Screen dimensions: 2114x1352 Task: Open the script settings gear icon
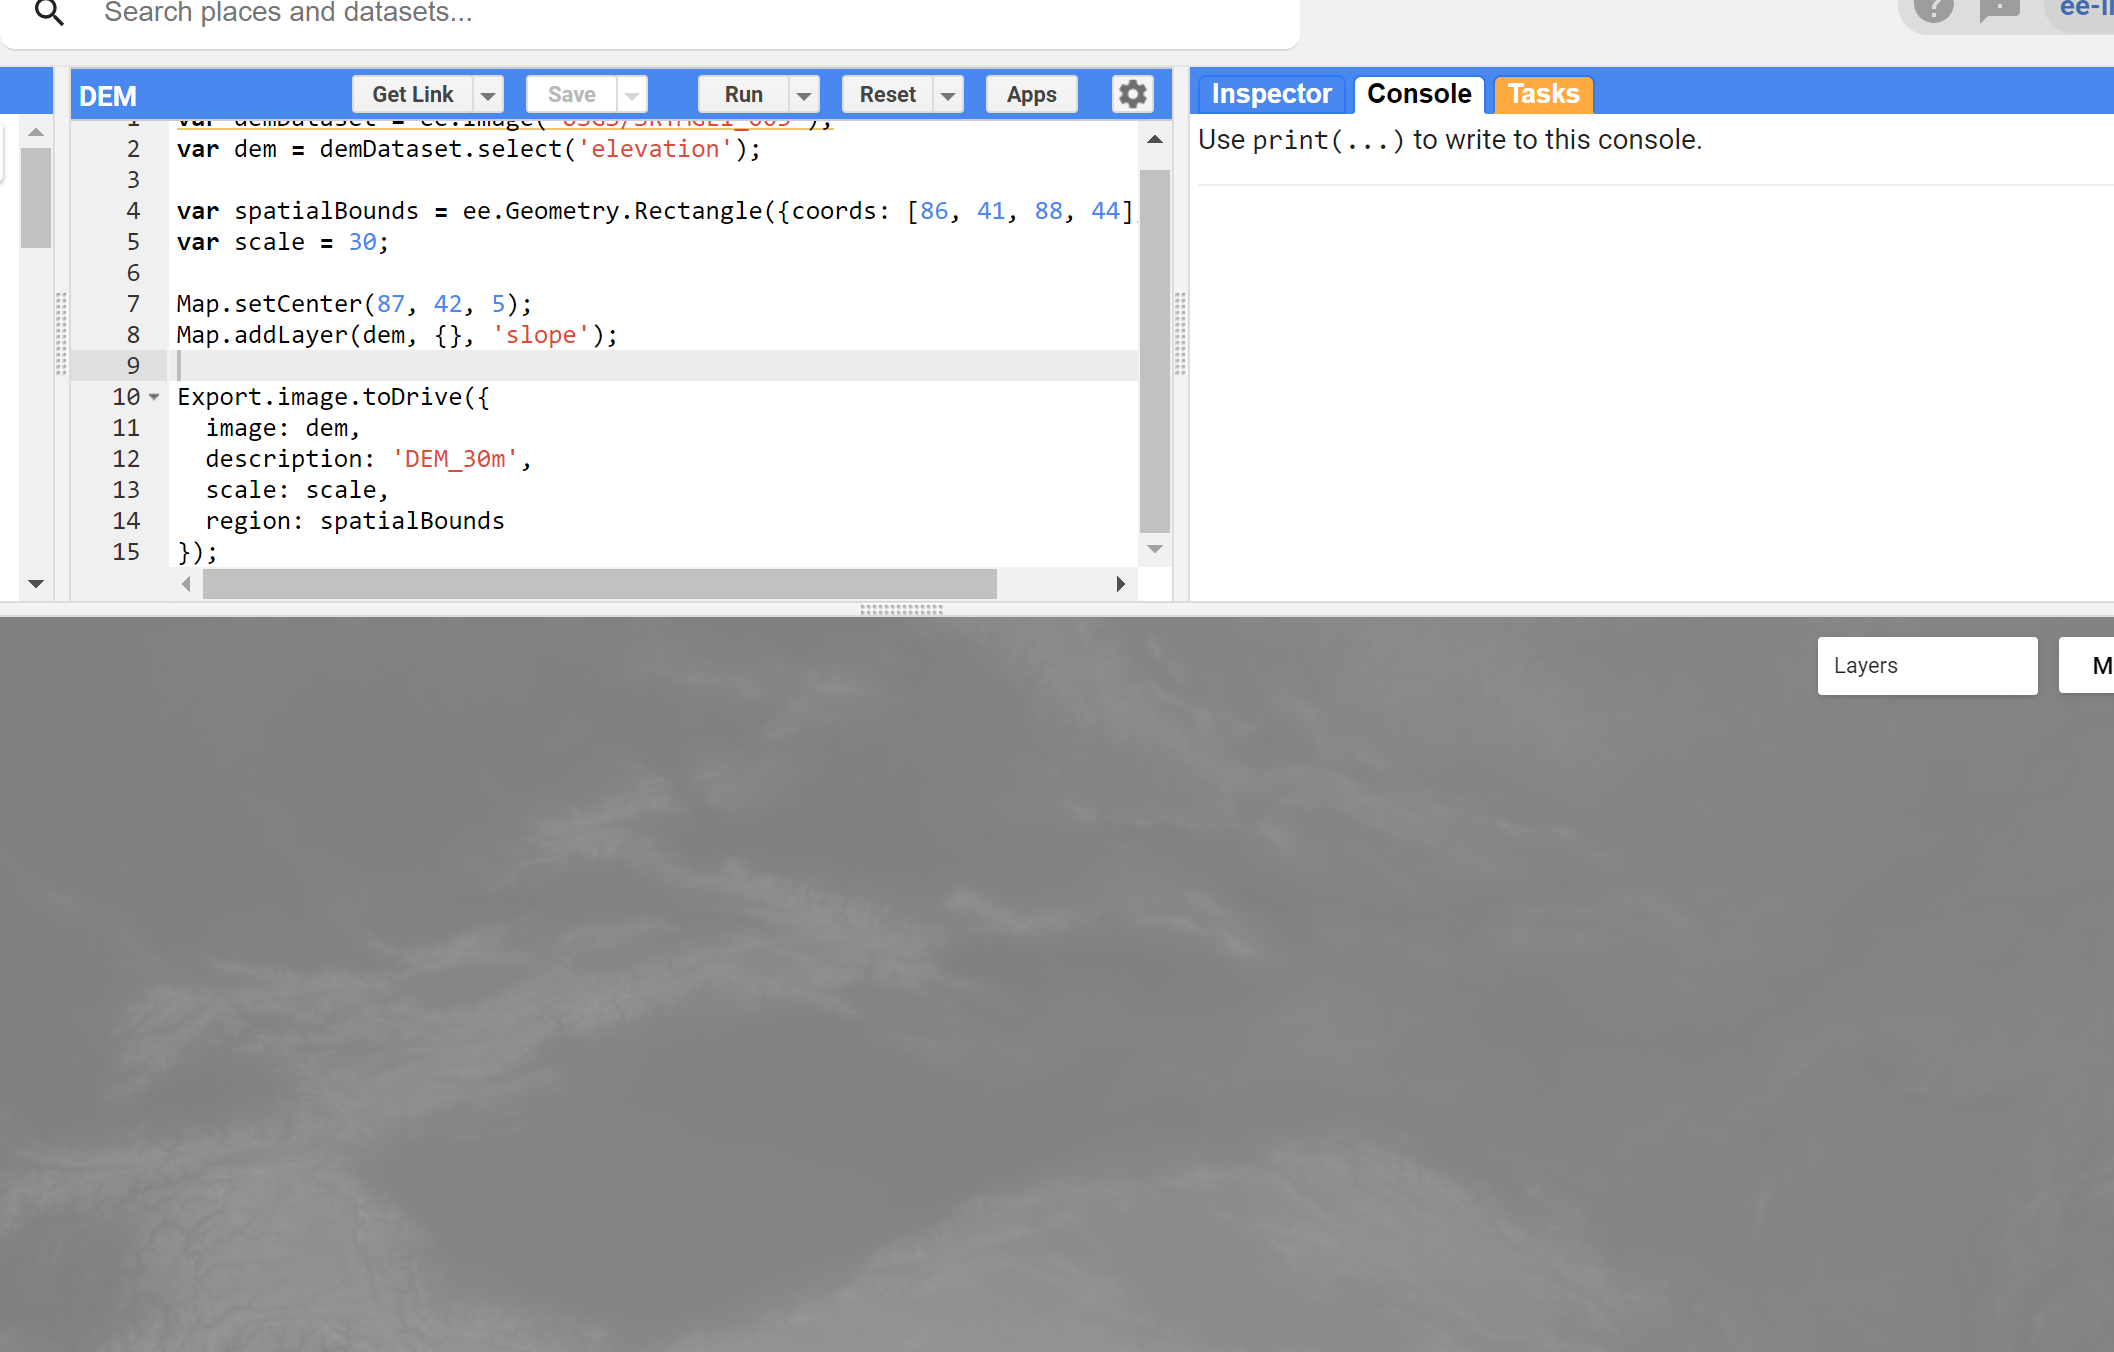tap(1132, 94)
